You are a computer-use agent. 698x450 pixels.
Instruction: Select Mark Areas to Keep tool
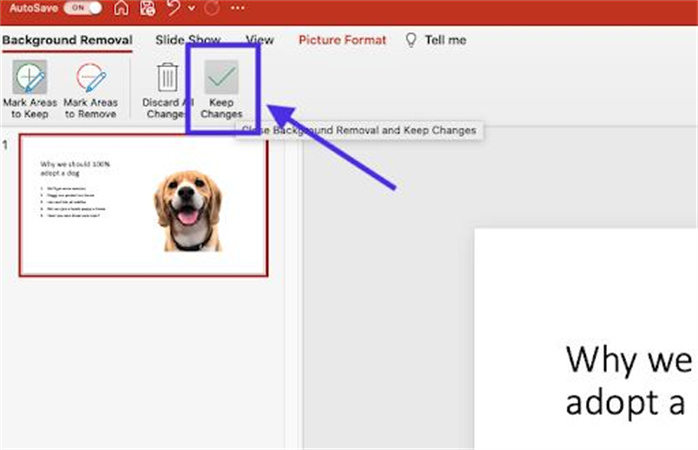pyautogui.click(x=30, y=90)
